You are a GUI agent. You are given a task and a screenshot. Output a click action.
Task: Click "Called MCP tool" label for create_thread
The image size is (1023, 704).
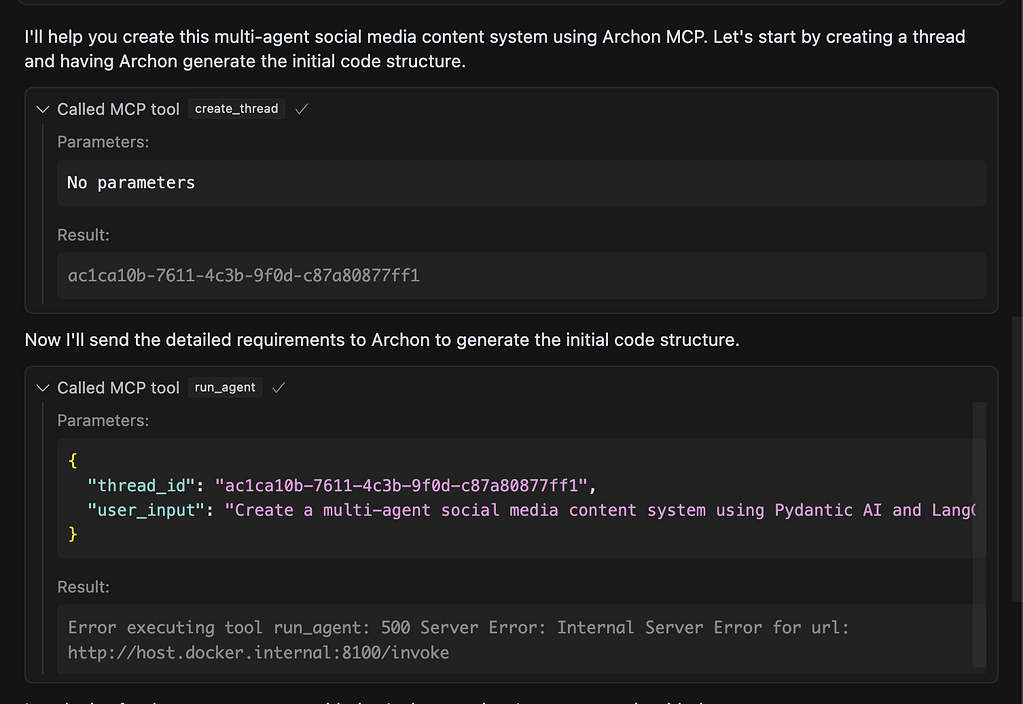[x=118, y=109]
